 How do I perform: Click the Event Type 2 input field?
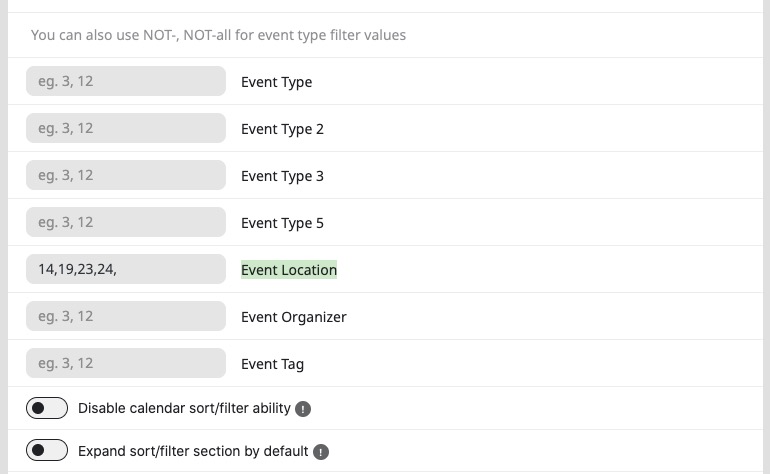[126, 128]
